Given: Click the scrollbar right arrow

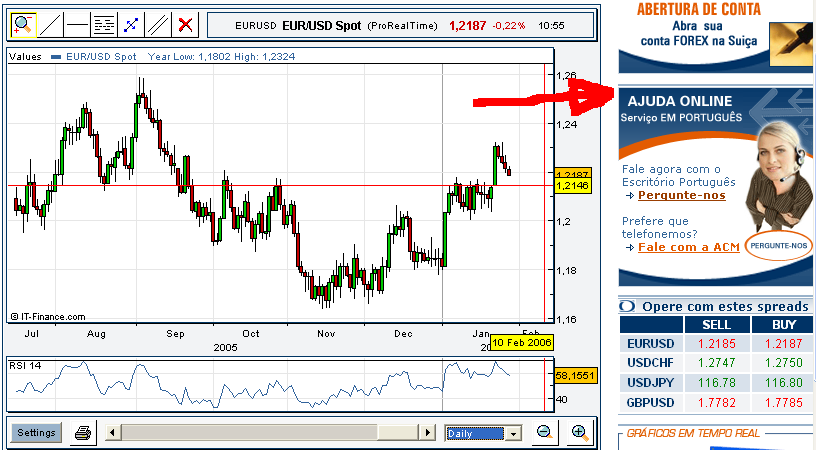Looking at the screenshot, I should [x=427, y=432].
